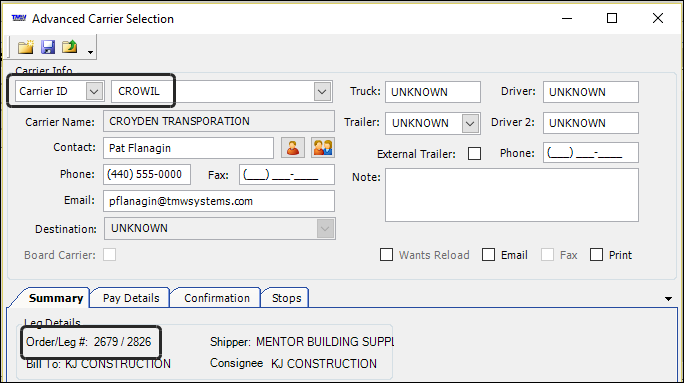The width and height of the screenshot is (684, 383).
Task: Toggle the Wants Reload checkbox
Action: click(386, 255)
